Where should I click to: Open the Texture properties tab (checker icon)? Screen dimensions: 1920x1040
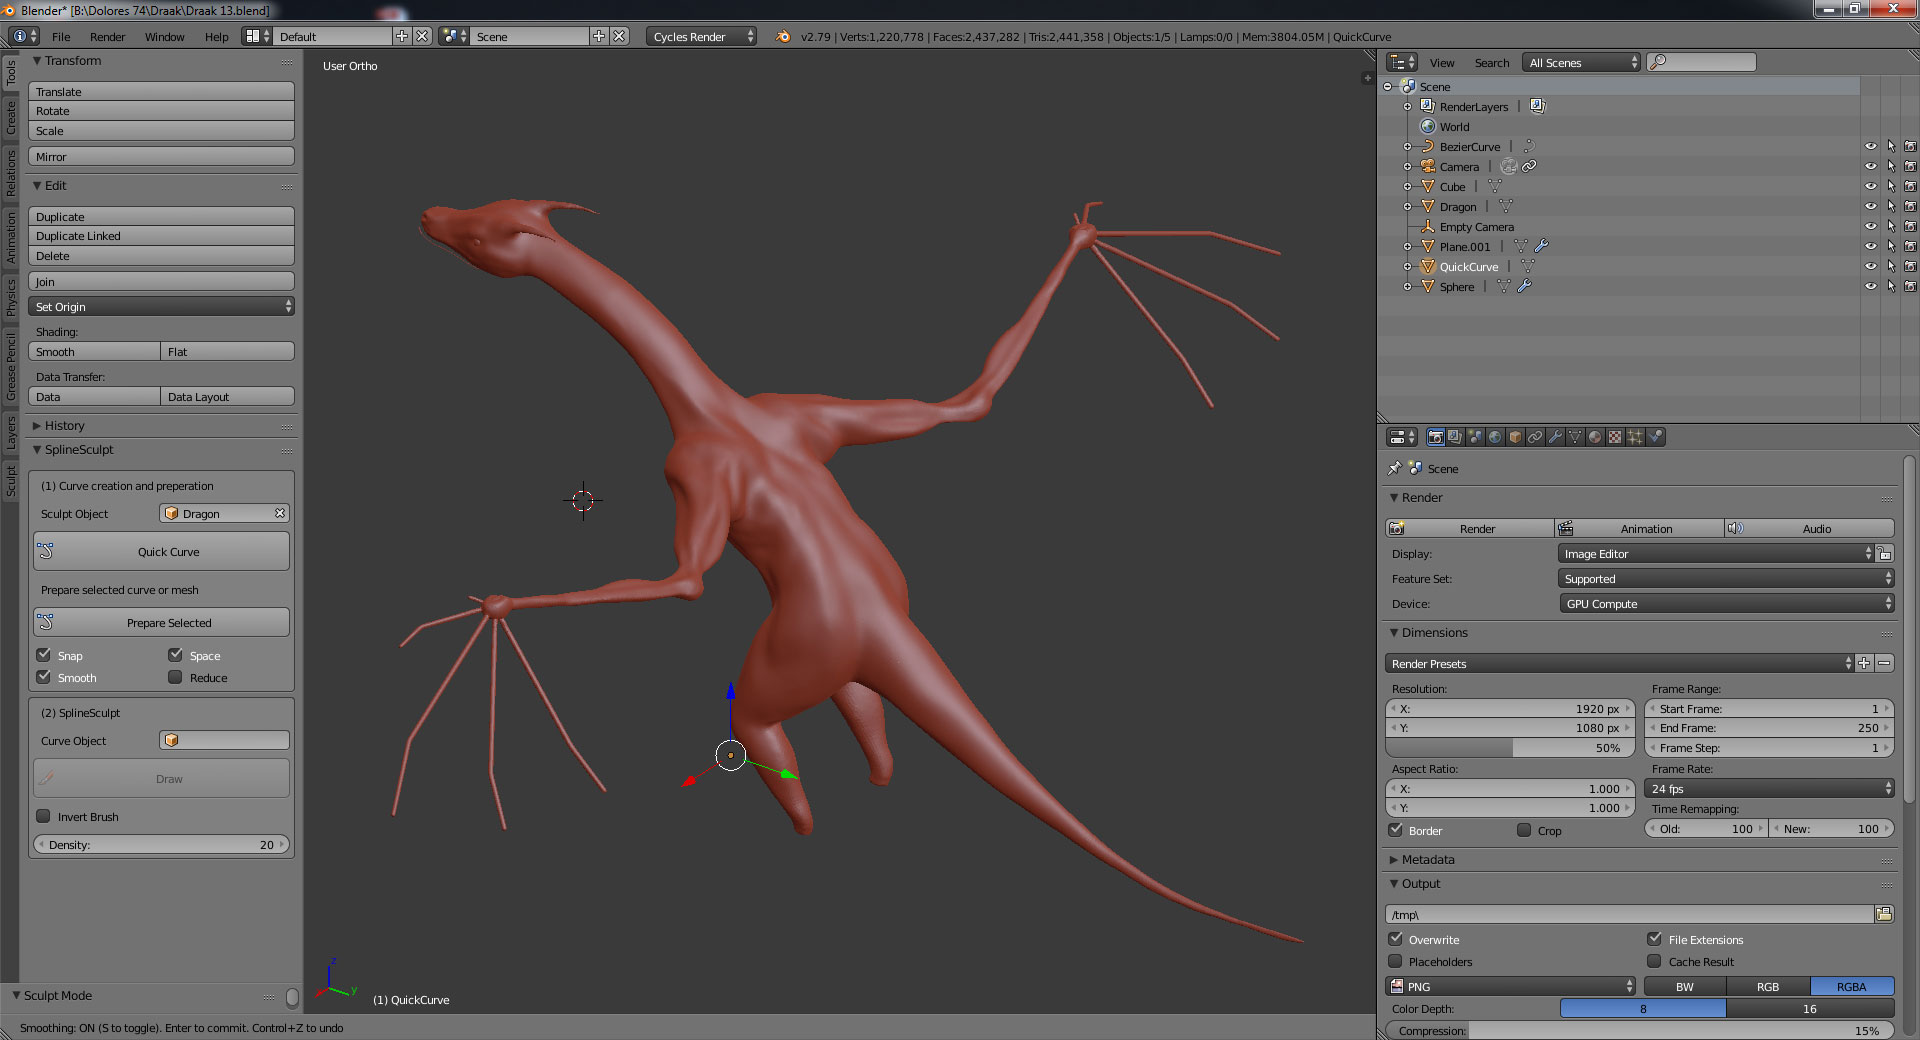(x=1615, y=437)
